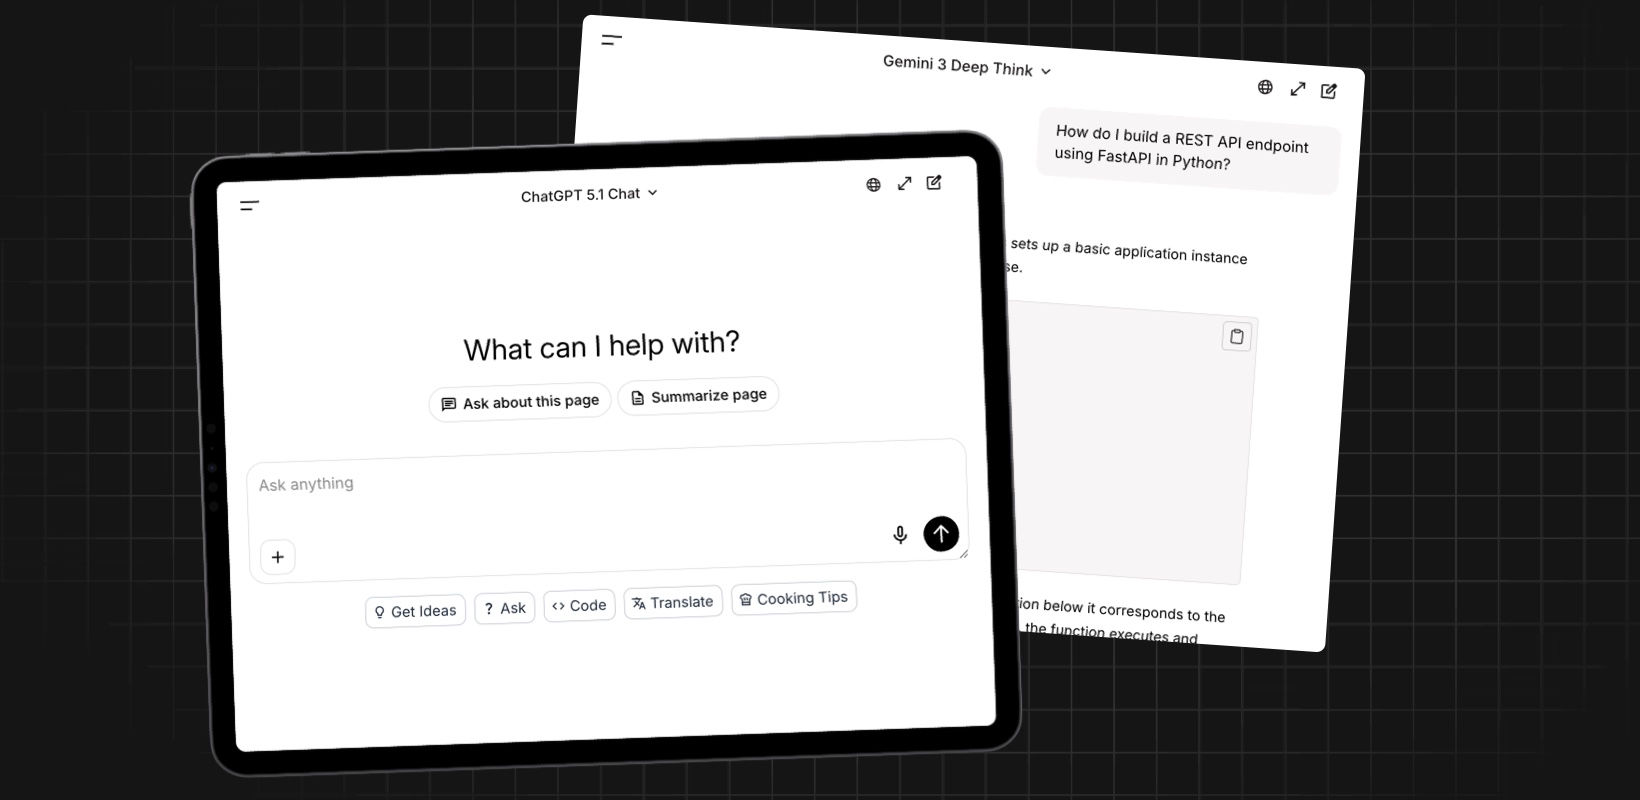Start new chat in Gemini panel
The height and width of the screenshot is (800, 1640).
coord(1328,91)
